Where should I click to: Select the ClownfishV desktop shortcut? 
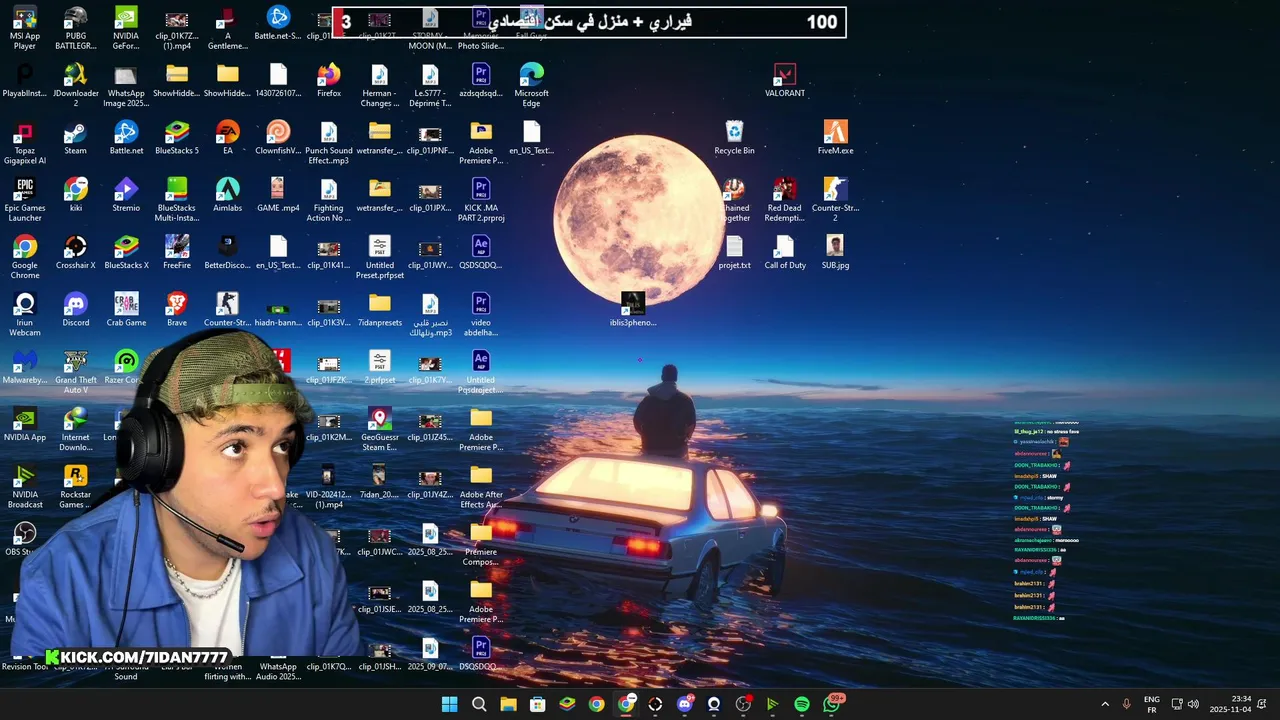278,138
